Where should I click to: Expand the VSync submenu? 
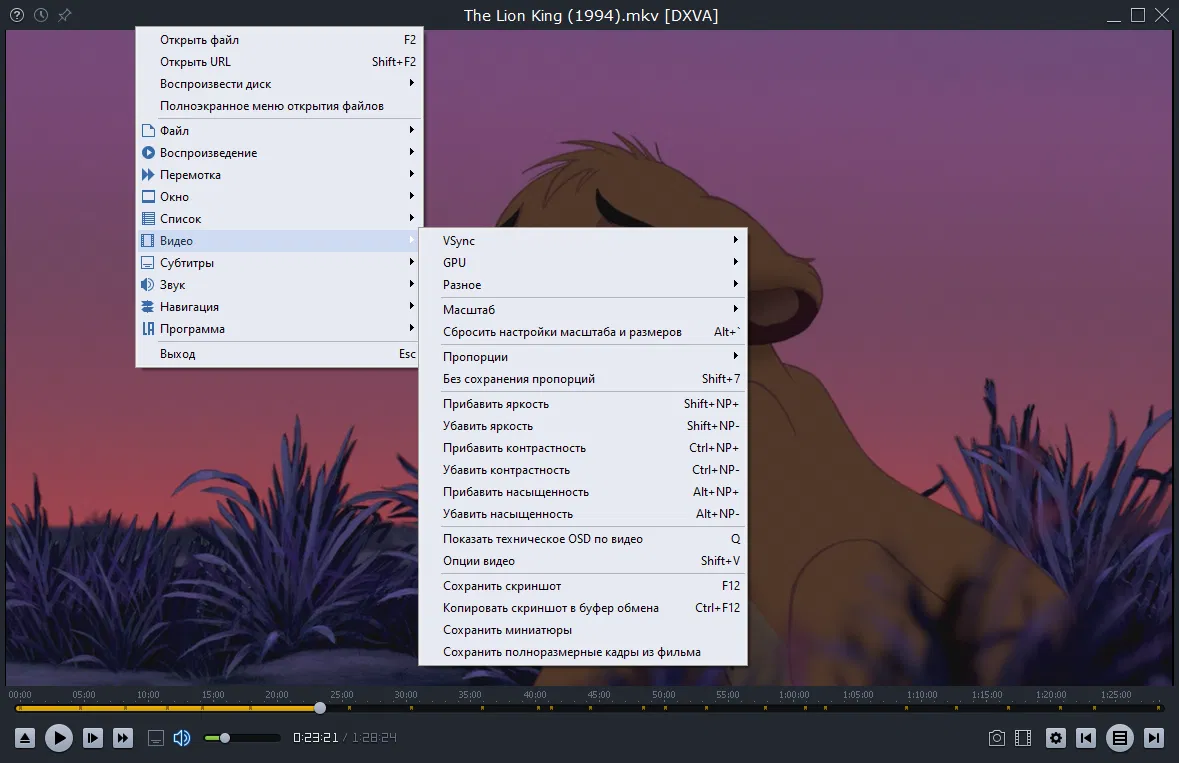(x=583, y=241)
